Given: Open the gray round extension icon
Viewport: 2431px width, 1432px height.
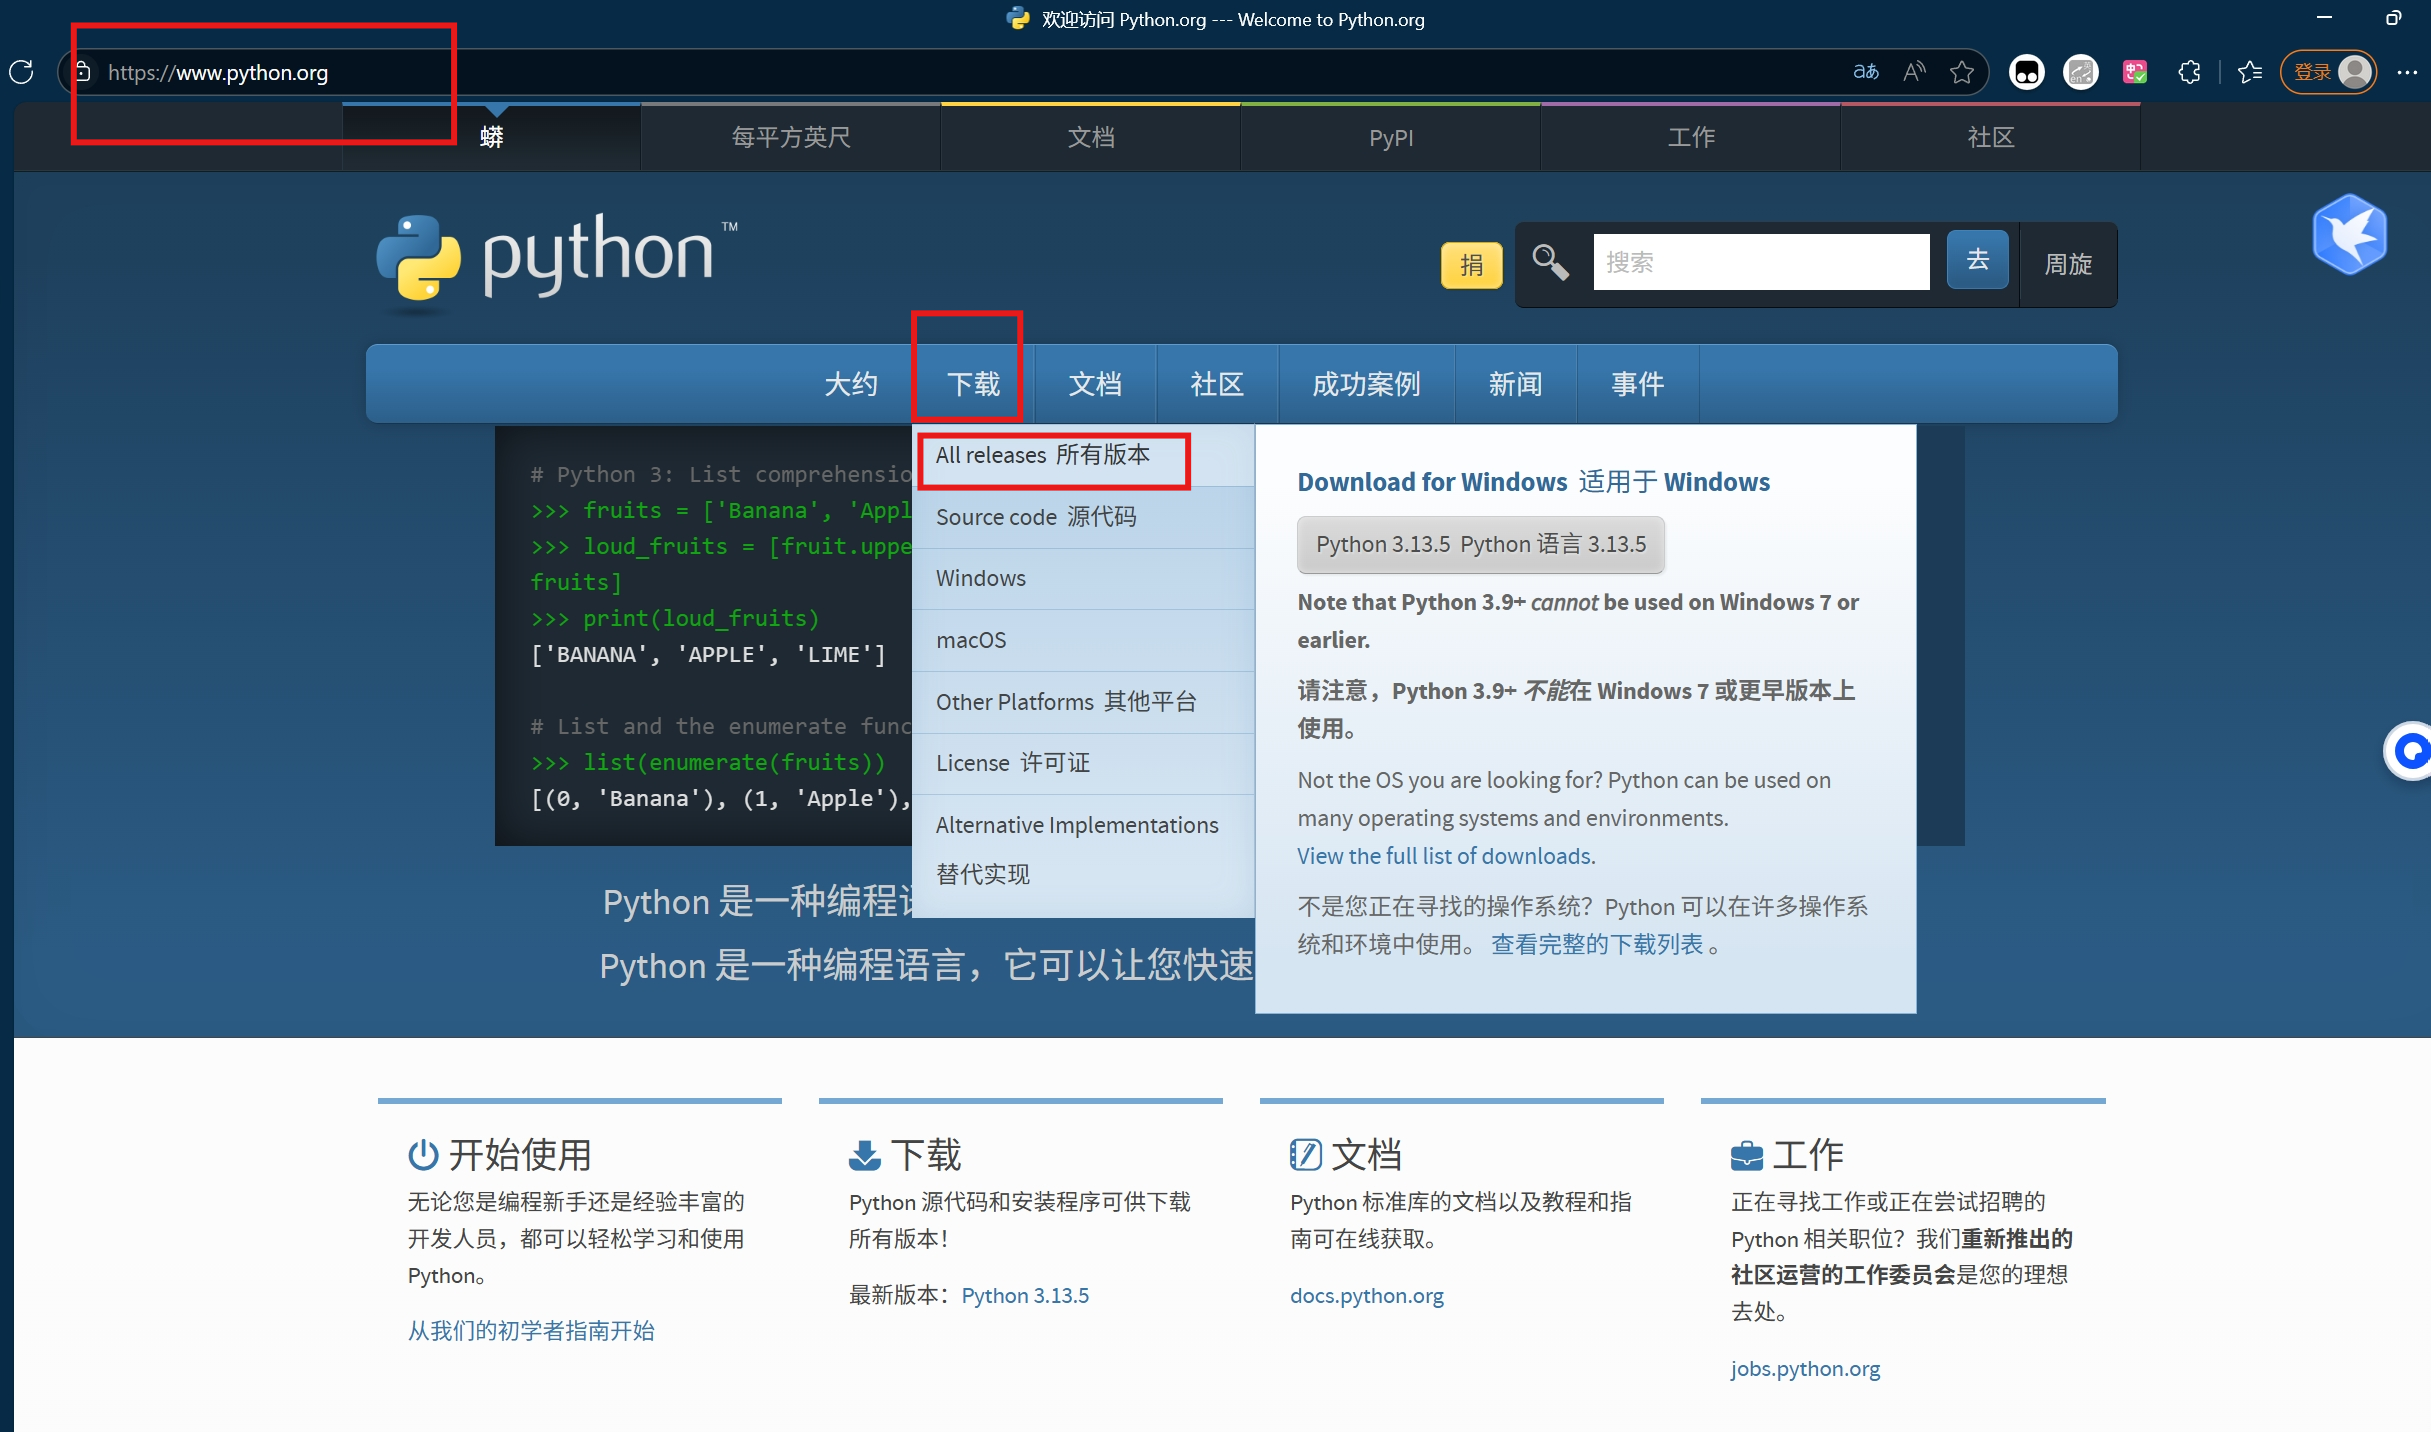Looking at the screenshot, I should pos(2081,72).
